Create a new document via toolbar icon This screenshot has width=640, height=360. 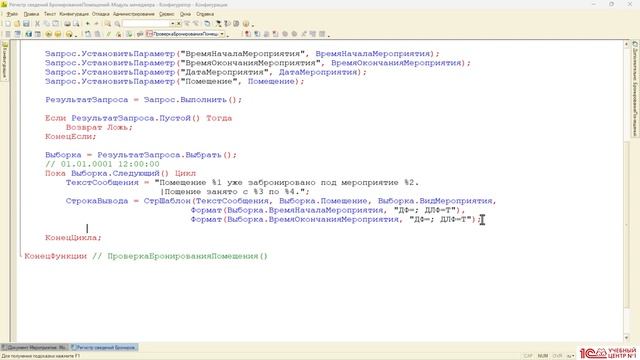(x=8, y=24)
